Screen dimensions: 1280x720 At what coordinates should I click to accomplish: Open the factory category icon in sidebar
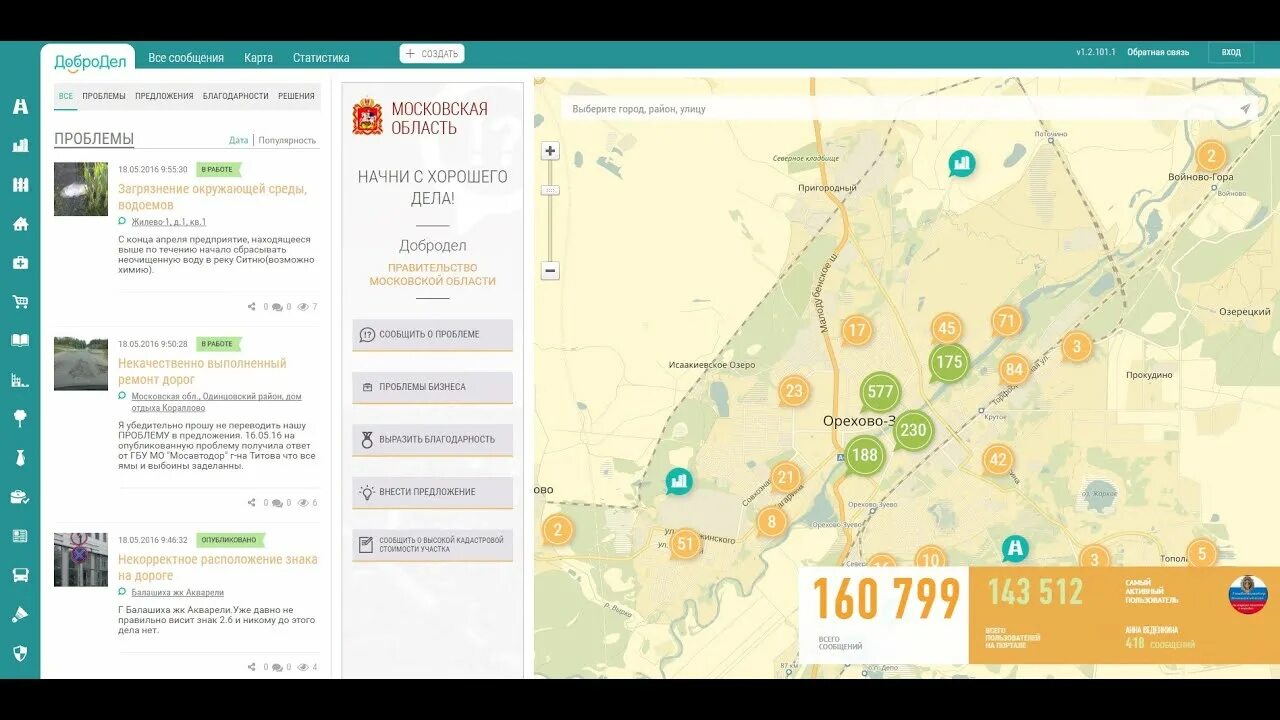[x=20, y=379]
